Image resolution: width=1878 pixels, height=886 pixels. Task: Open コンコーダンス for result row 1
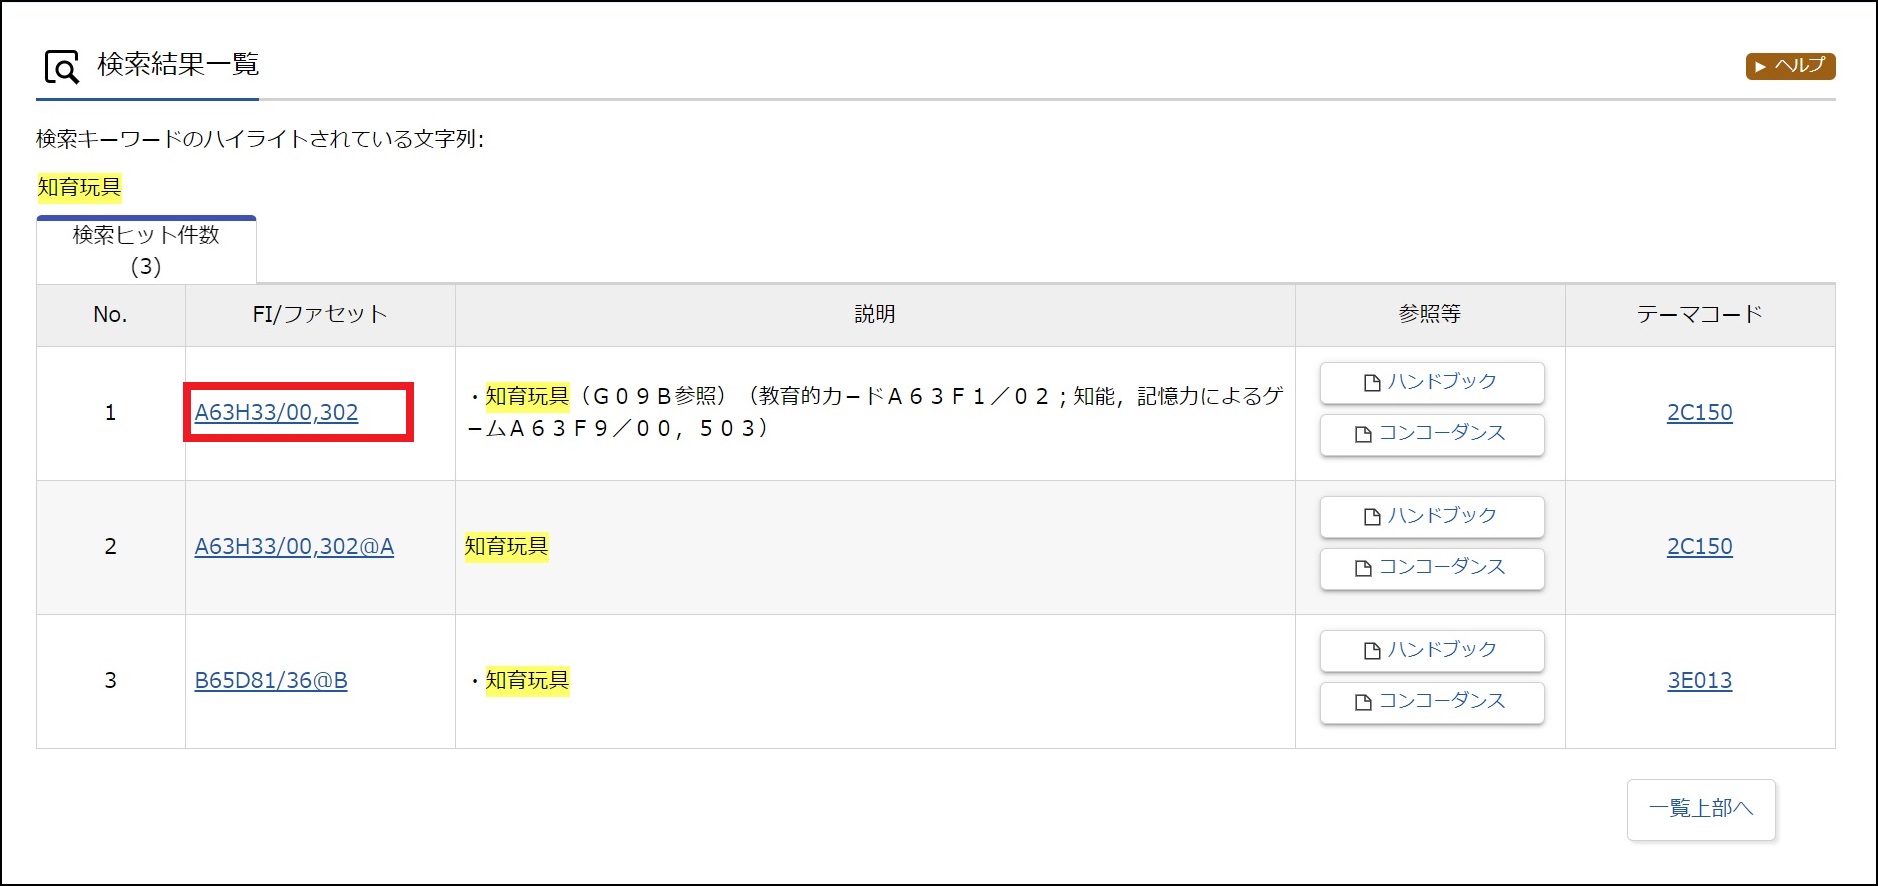(x=1431, y=434)
